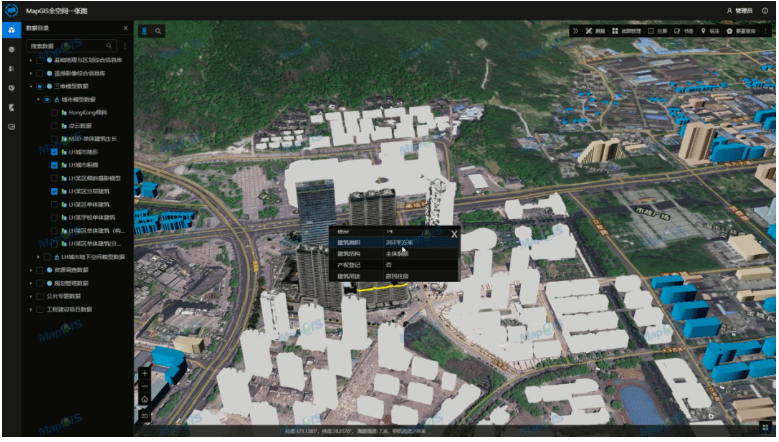Open the 底图管理 basemap menu
Viewport: 779px width, 442px height.
(x=626, y=31)
